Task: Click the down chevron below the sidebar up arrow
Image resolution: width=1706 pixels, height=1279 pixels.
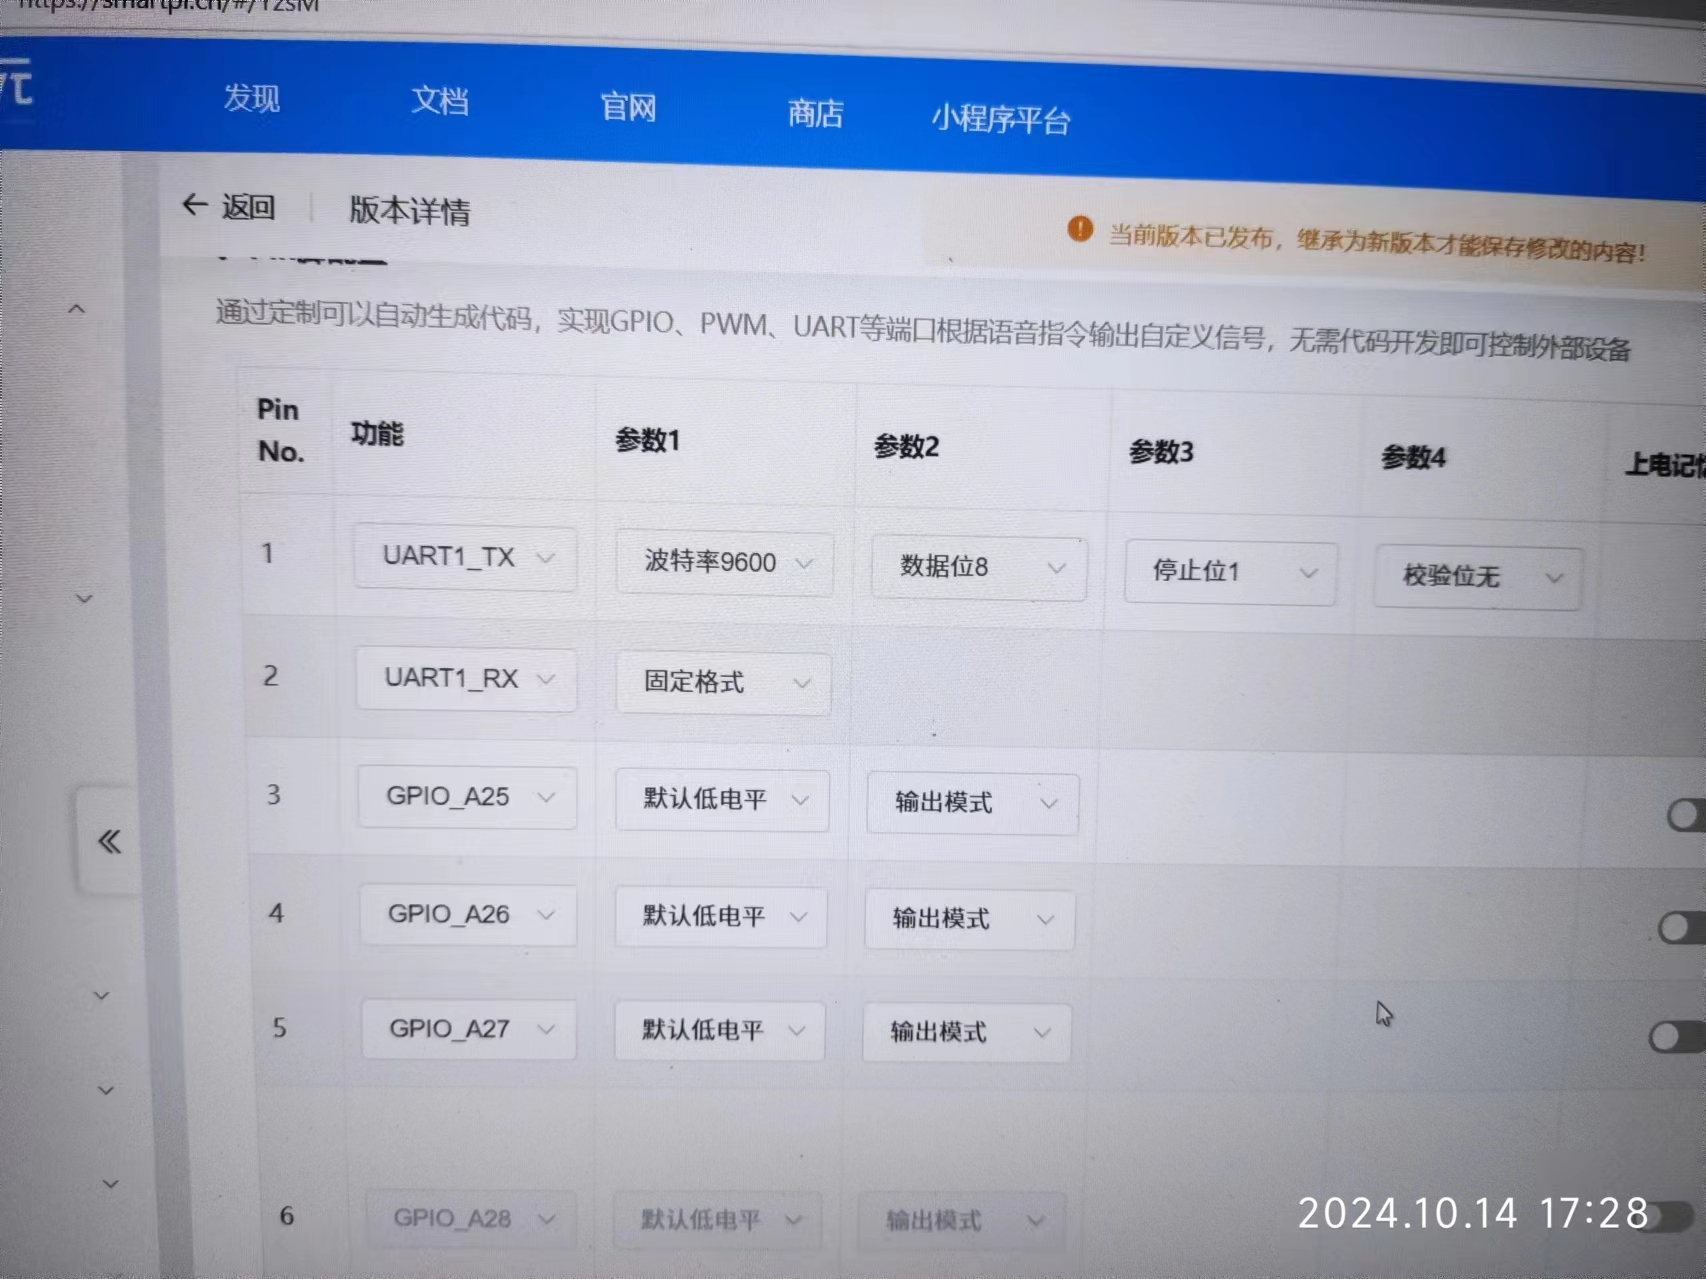Action: [84, 597]
